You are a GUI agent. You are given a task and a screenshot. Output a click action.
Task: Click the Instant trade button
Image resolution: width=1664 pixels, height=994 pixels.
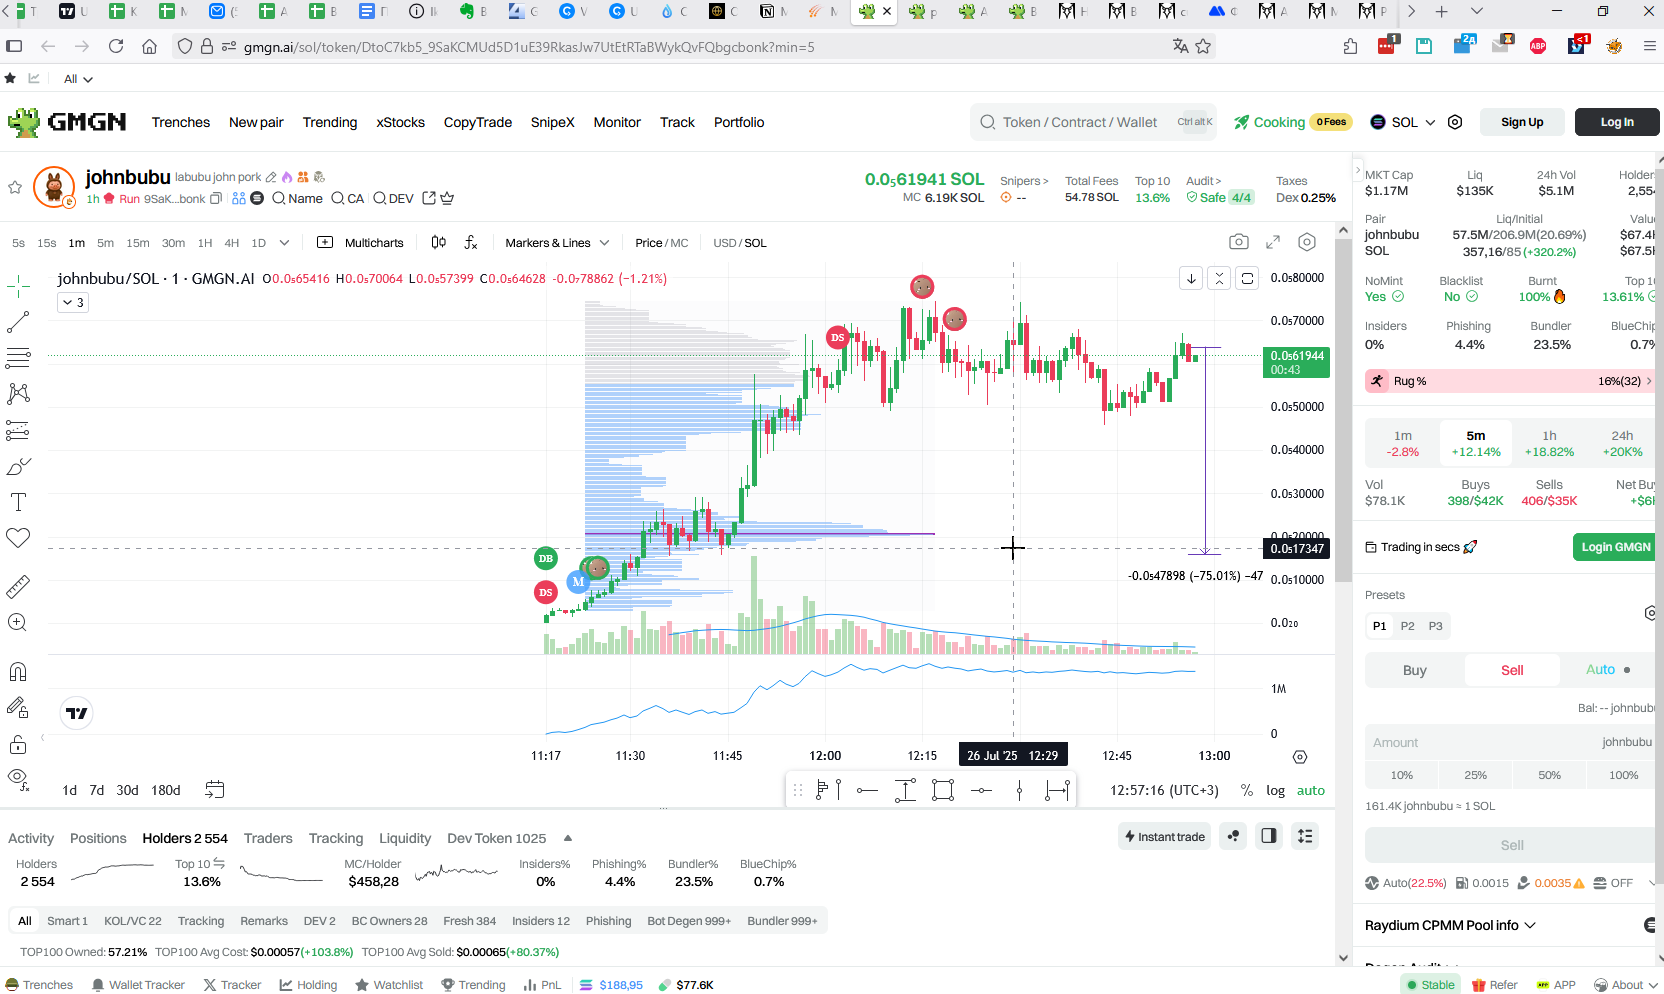coord(1165,836)
